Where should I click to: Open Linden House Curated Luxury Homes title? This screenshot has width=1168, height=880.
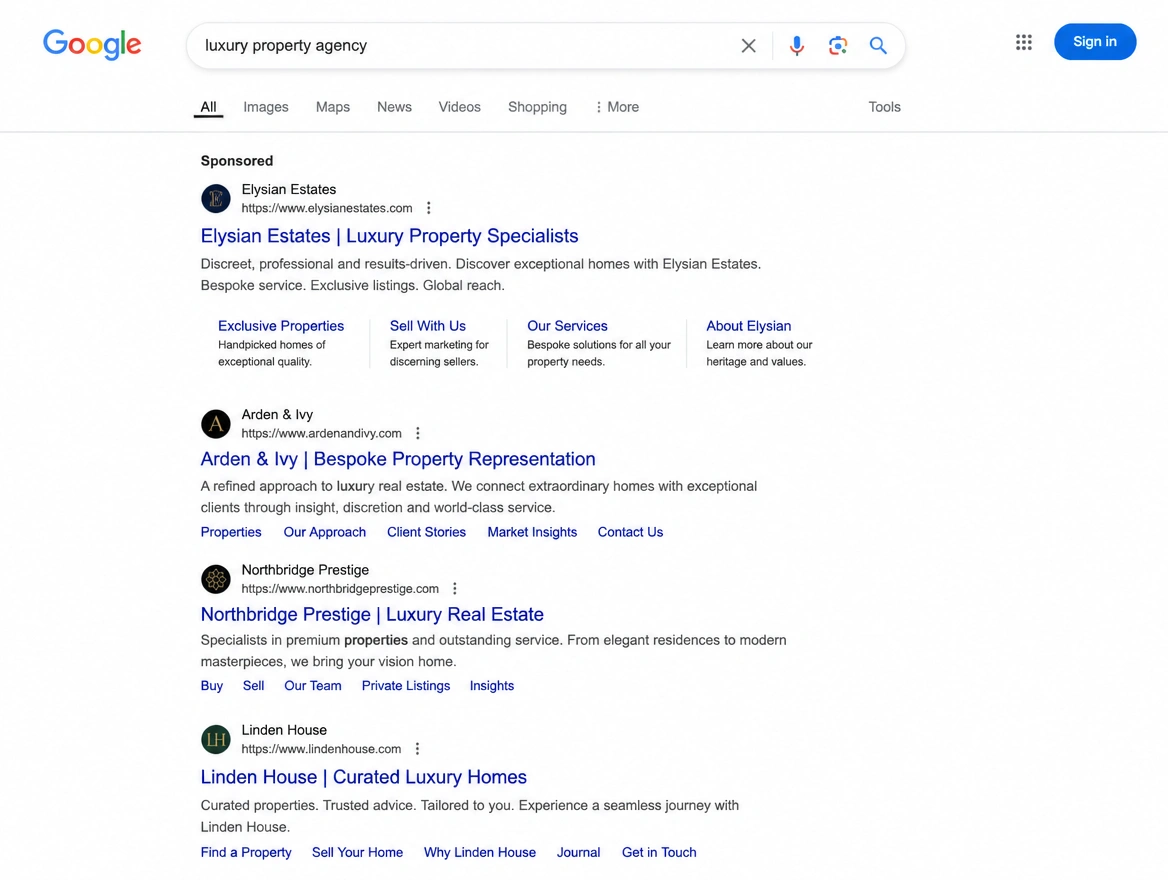(x=364, y=777)
